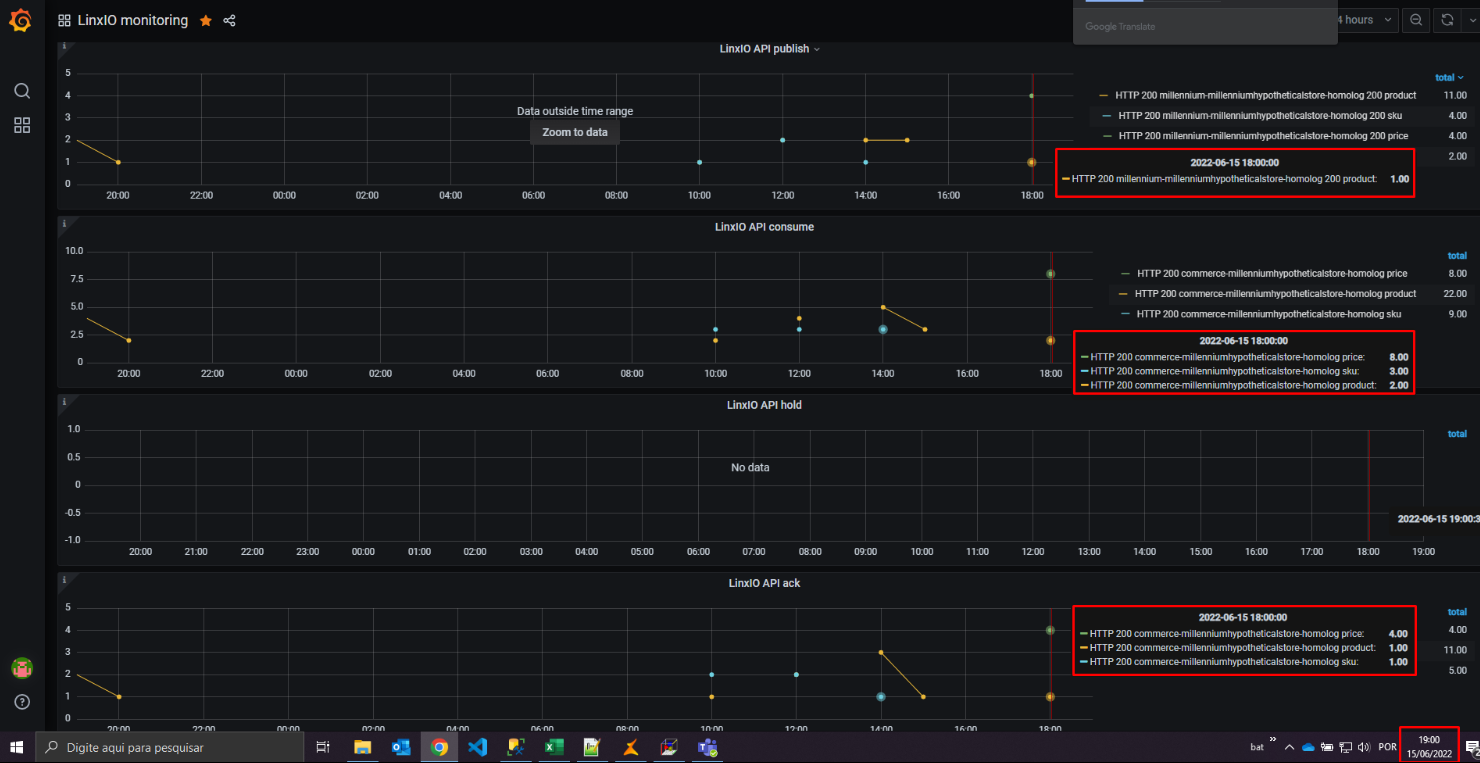Open the time range picker dropdown
Viewport: 1480px width, 763px height.
click(1367, 20)
